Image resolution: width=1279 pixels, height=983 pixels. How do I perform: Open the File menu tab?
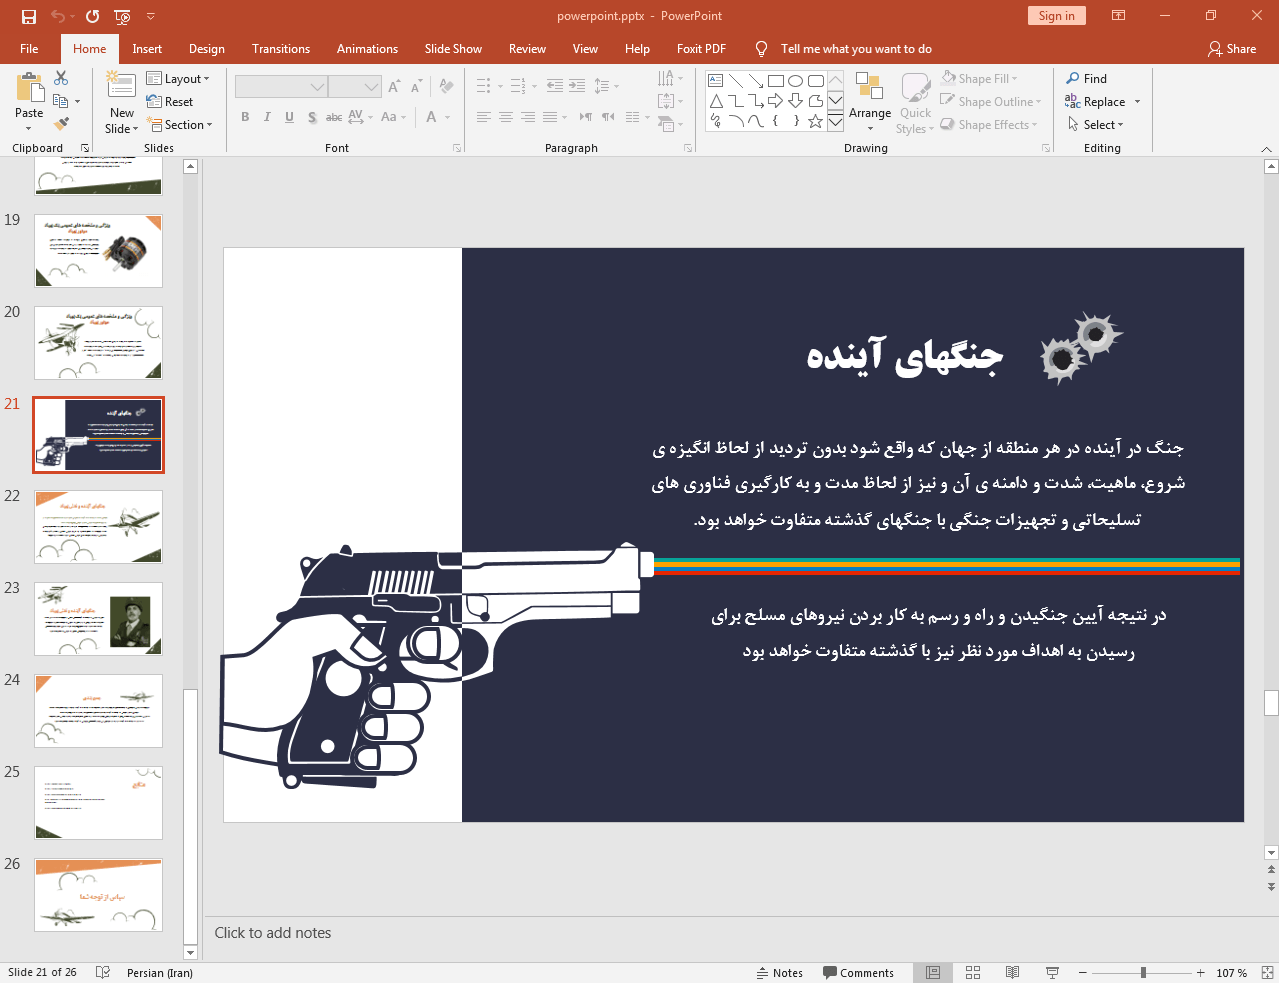pyautogui.click(x=29, y=48)
